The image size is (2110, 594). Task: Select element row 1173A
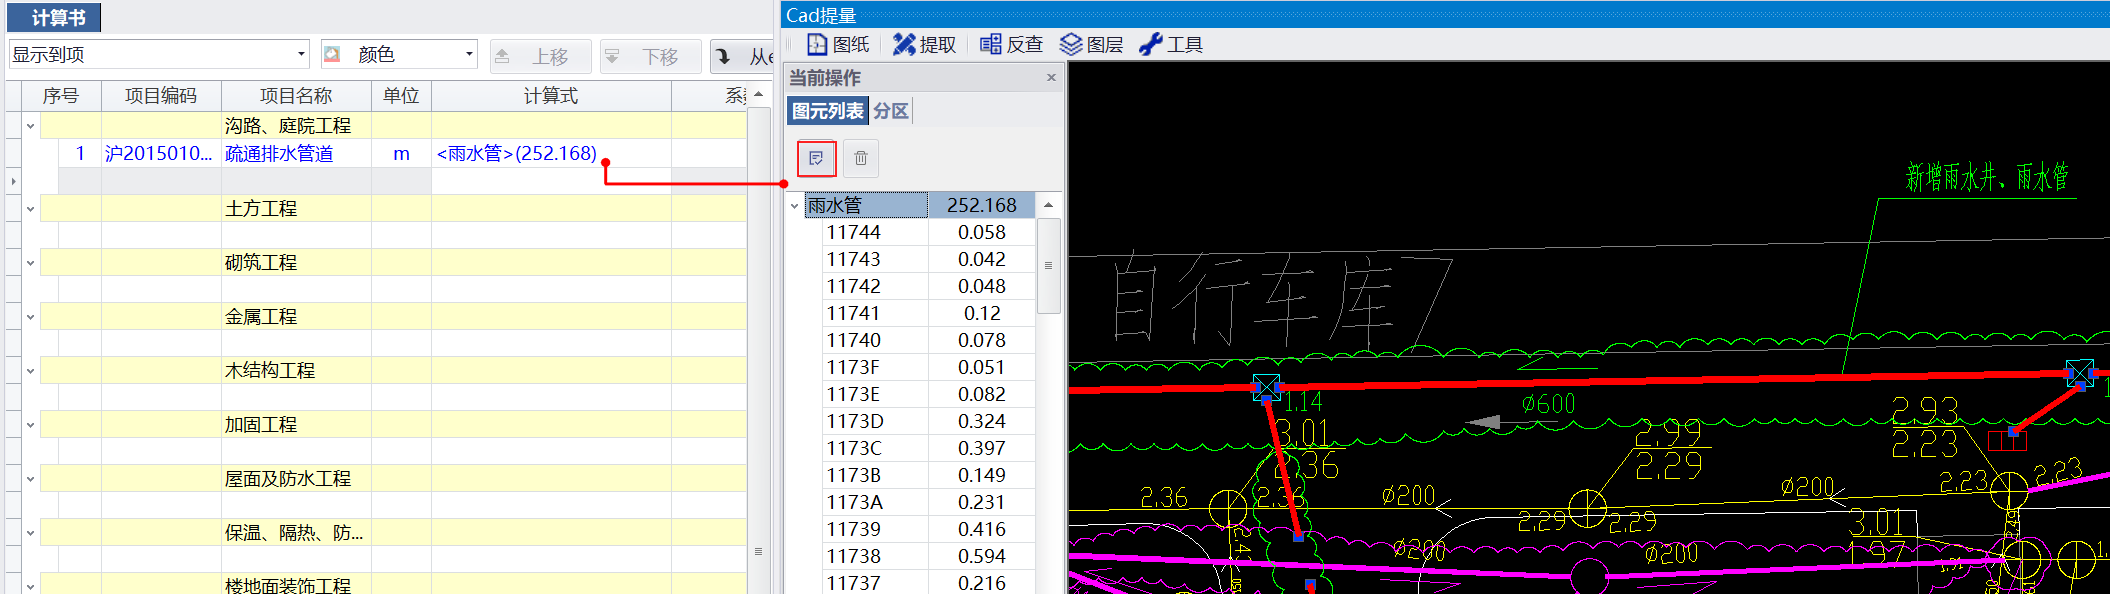pyautogui.click(x=928, y=502)
